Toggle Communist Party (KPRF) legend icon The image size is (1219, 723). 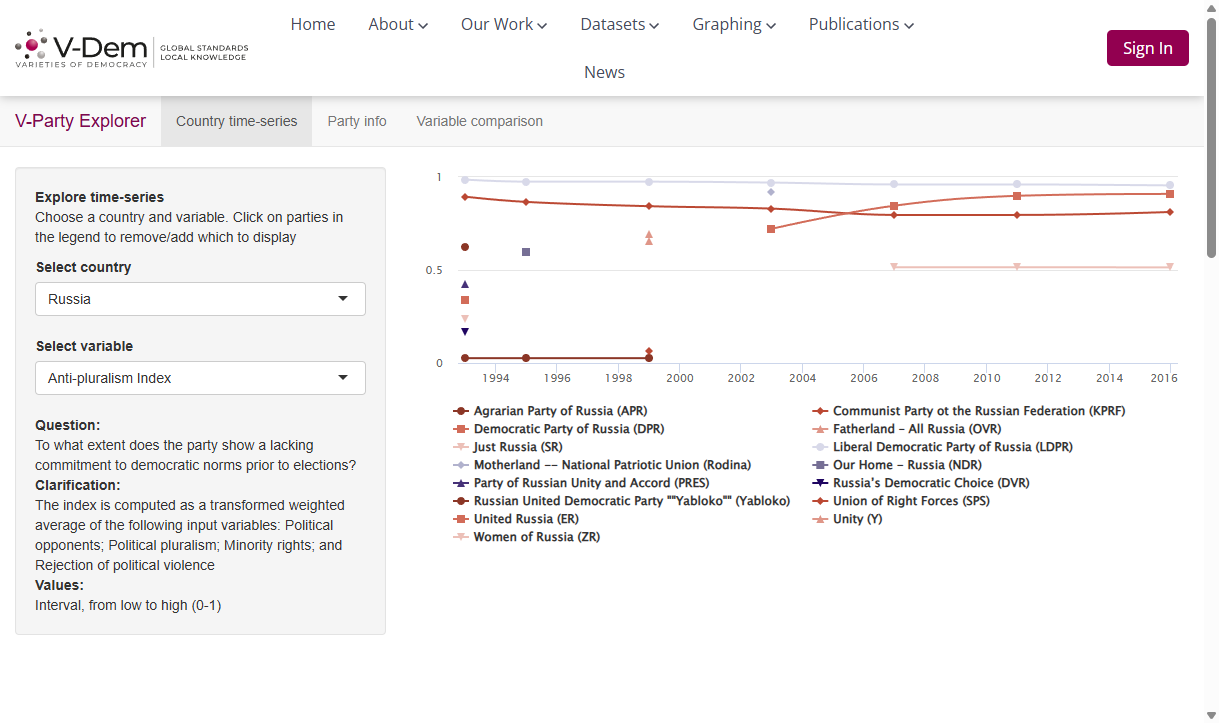(820, 411)
